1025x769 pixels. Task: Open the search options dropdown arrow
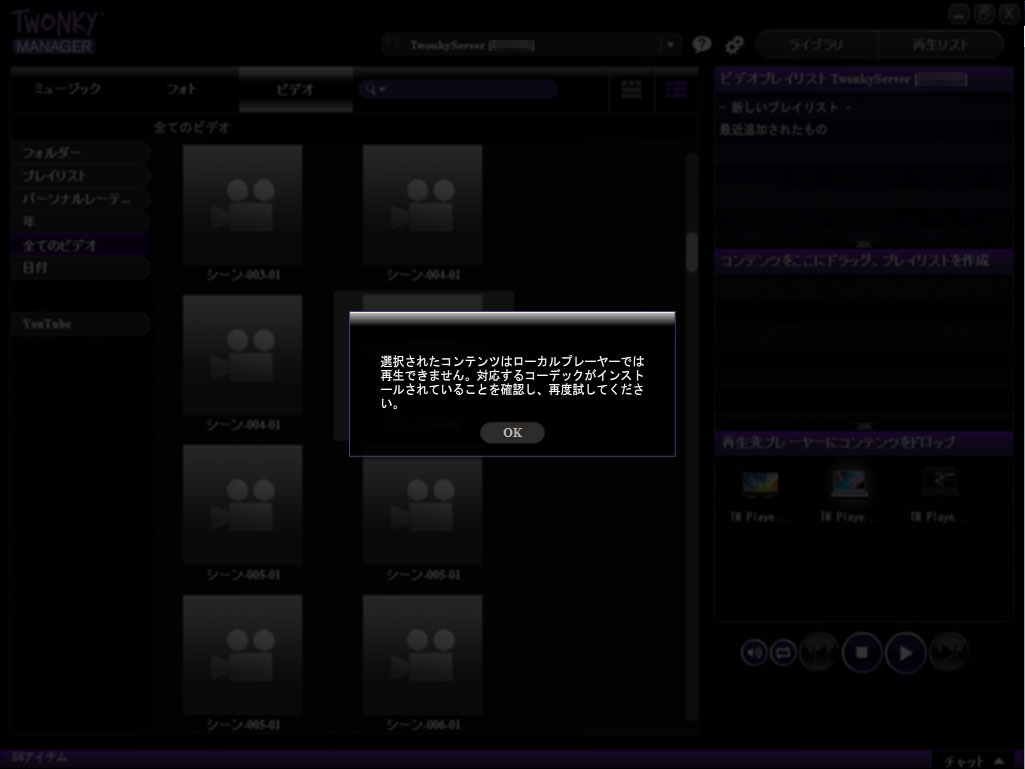pos(382,89)
